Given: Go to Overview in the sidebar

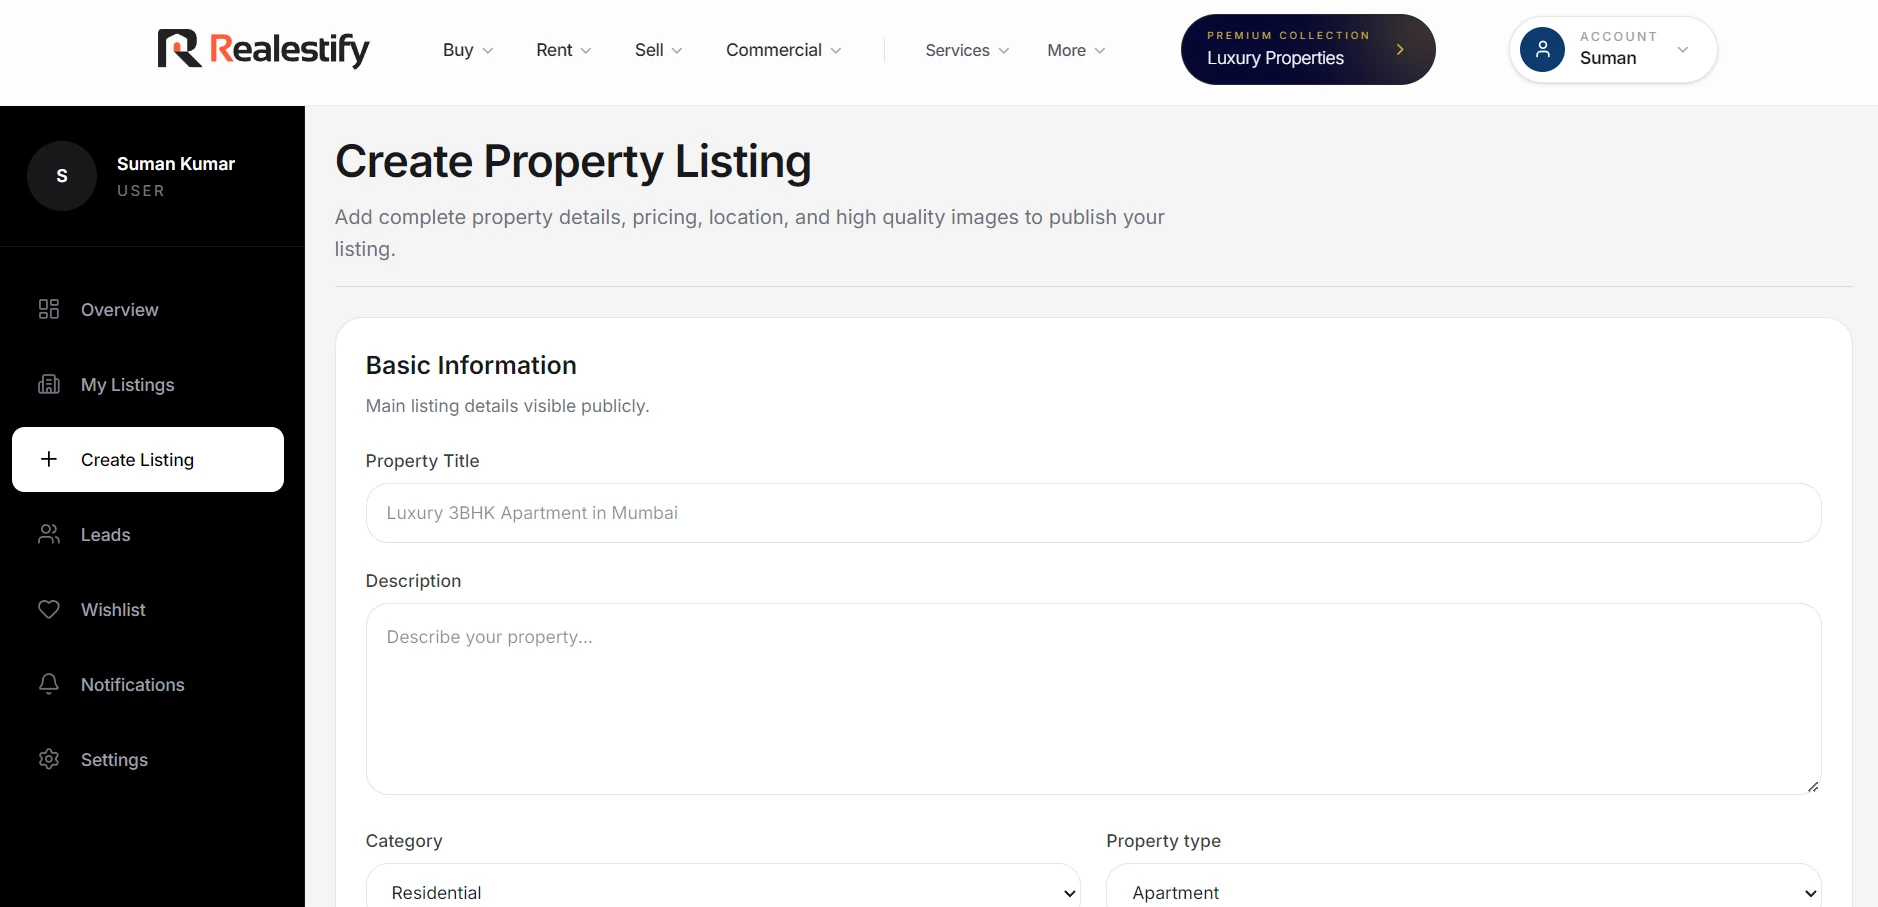Looking at the screenshot, I should pos(148,309).
